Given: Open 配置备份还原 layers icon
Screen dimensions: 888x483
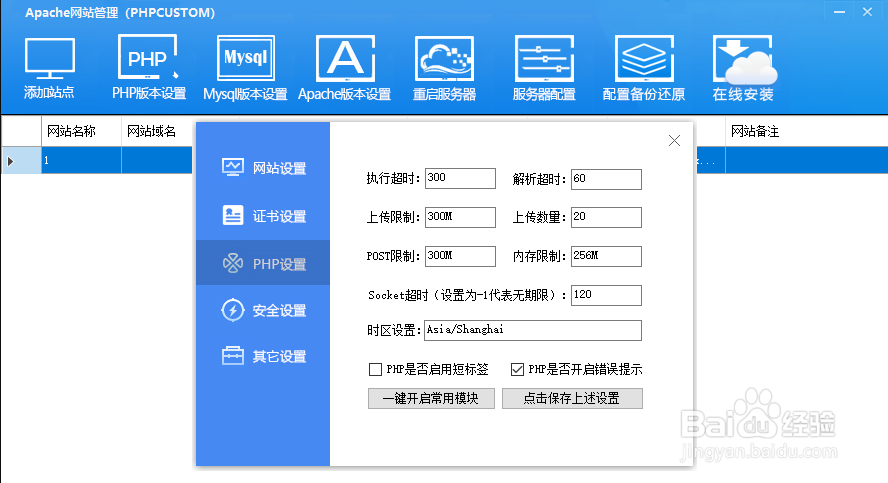Looking at the screenshot, I should click(x=644, y=58).
